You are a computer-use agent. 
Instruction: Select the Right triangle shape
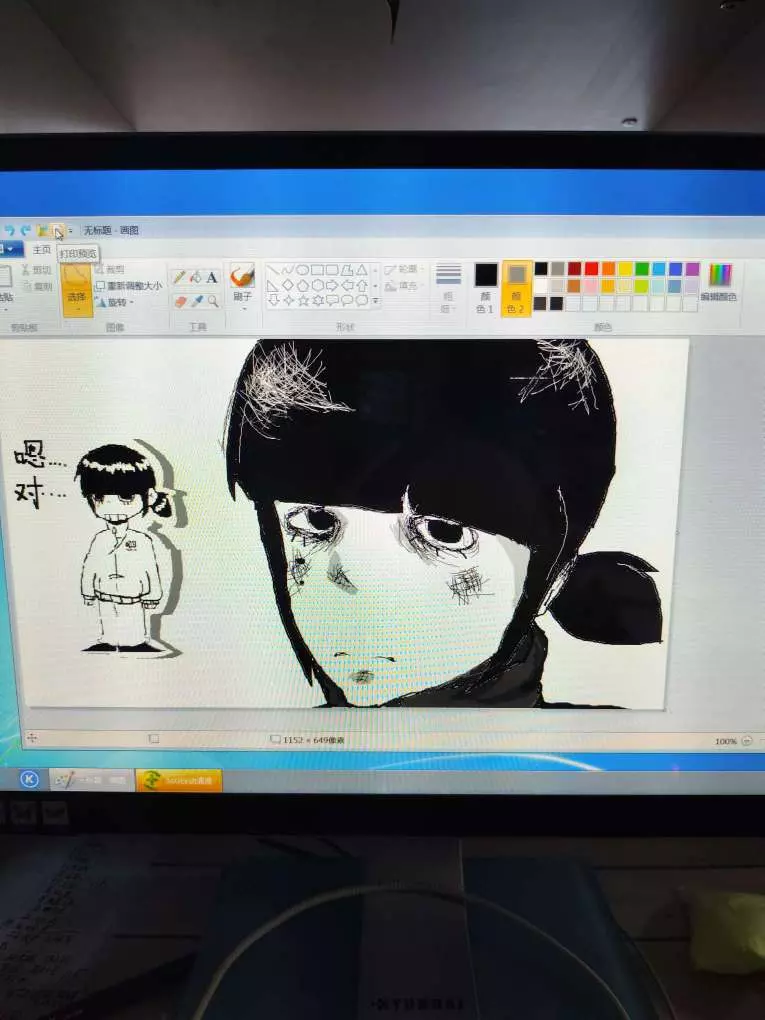point(273,285)
